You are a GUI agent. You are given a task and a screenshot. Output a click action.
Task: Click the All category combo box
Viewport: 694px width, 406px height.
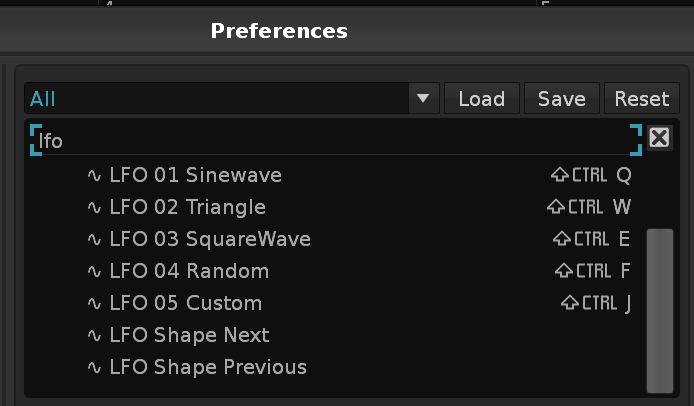click(x=218, y=98)
